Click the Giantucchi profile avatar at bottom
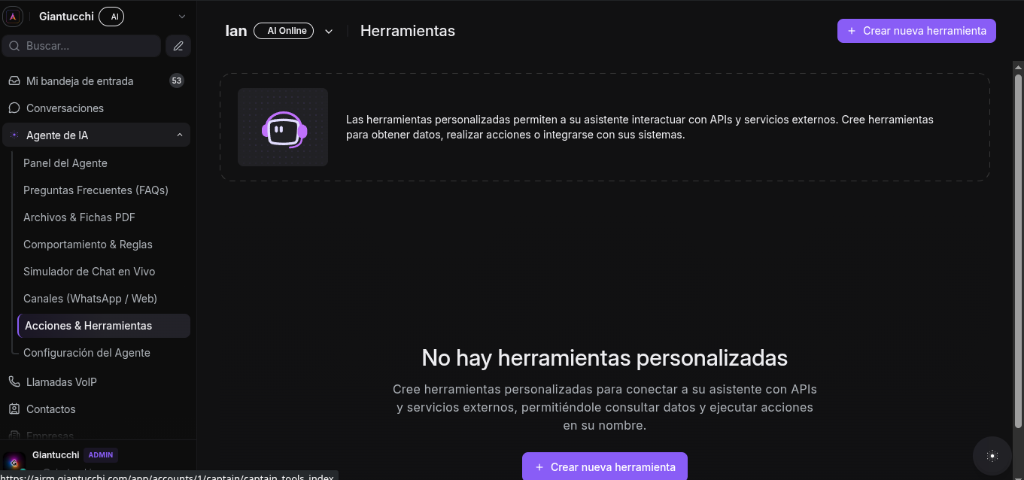The width and height of the screenshot is (1024, 480). tap(14, 460)
